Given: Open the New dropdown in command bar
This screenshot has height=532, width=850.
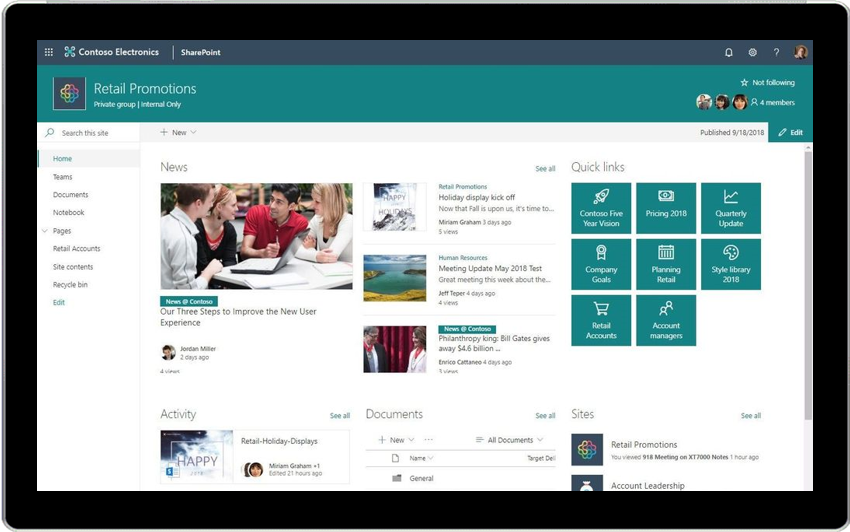Looking at the screenshot, I should coord(178,132).
